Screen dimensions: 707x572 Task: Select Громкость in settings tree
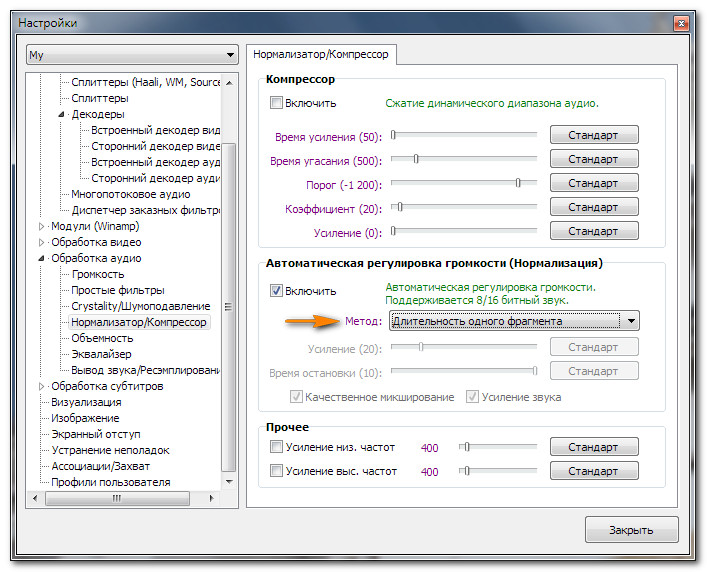pyautogui.click(x=98, y=275)
